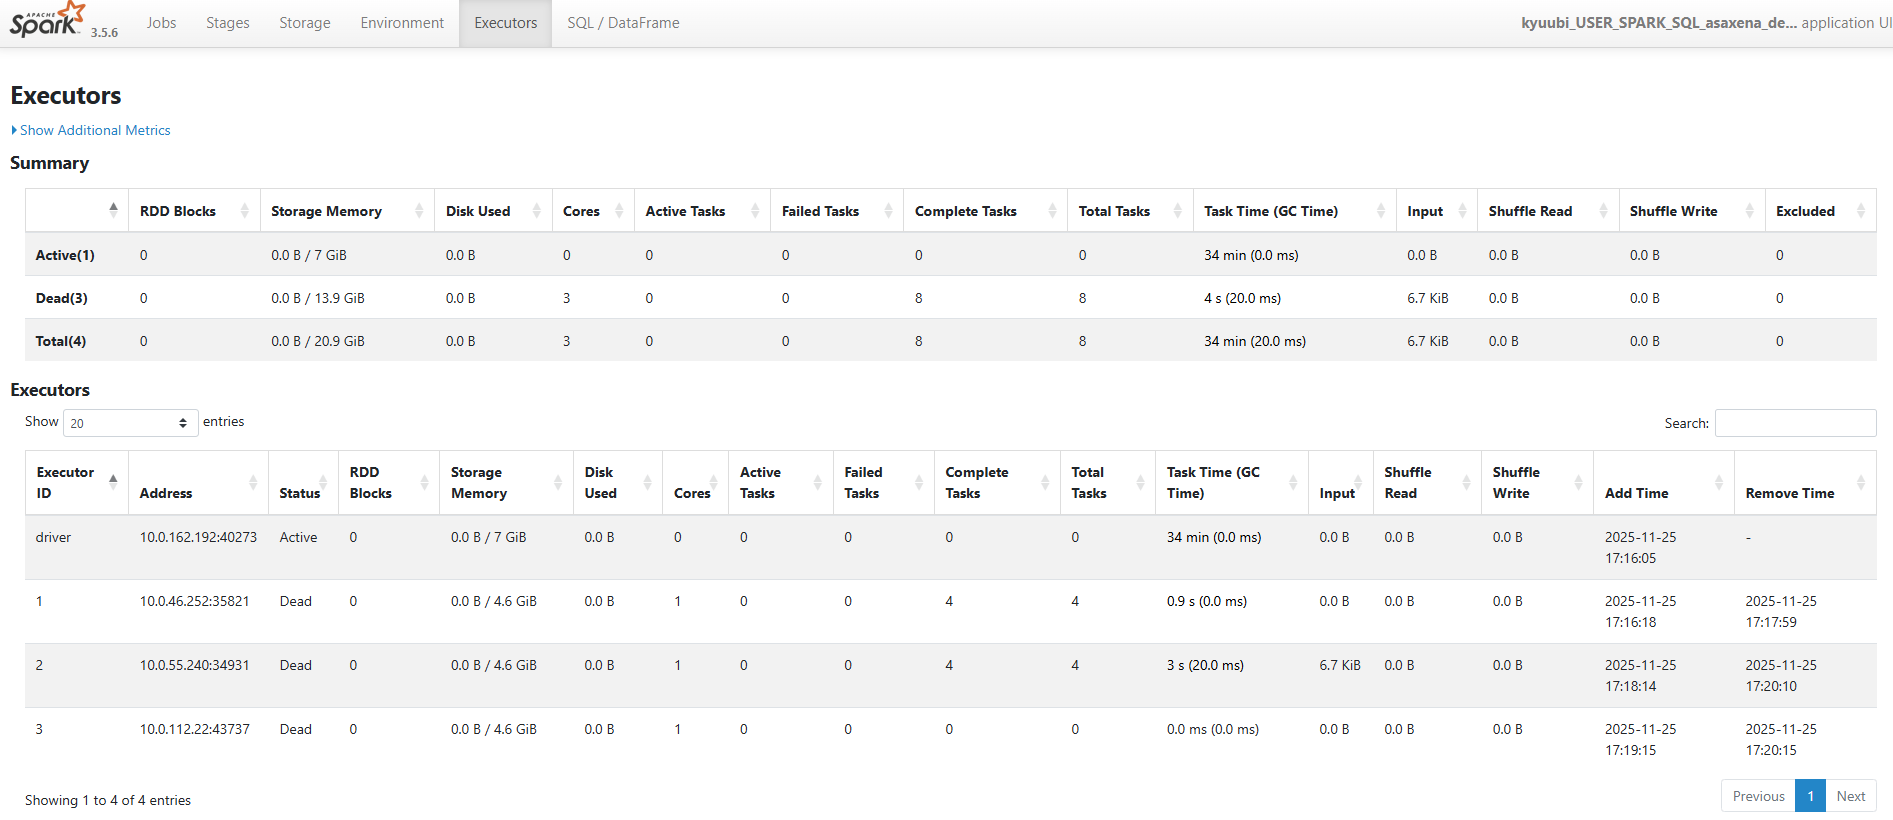Go to the Storage tab
The width and height of the screenshot is (1893, 820).
(305, 23)
